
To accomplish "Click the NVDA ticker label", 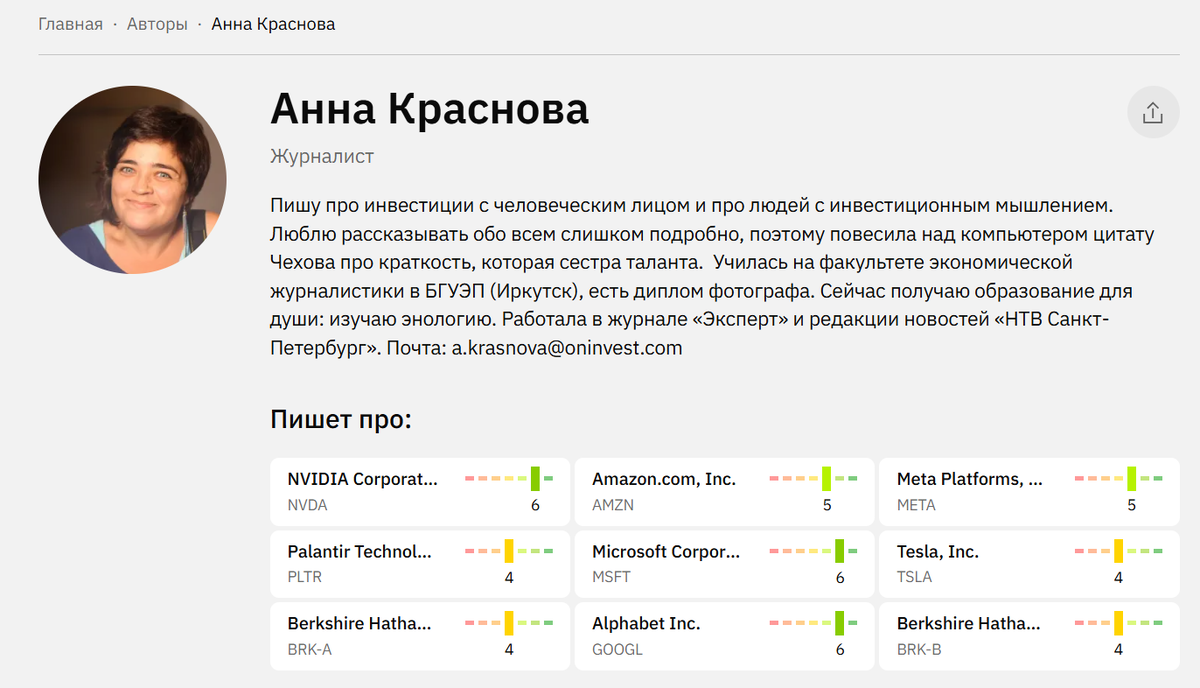I will point(307,505).
